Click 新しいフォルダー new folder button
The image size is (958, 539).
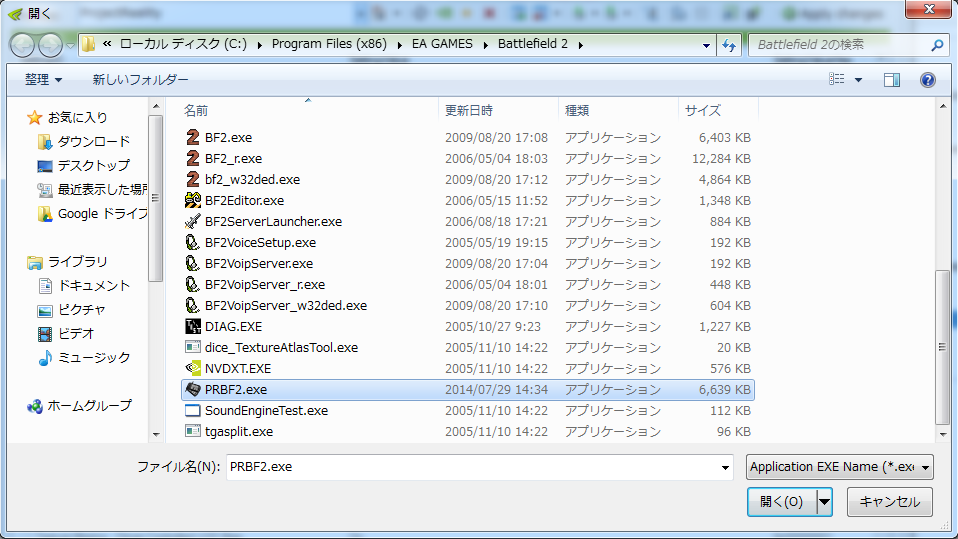coord(140,79)
